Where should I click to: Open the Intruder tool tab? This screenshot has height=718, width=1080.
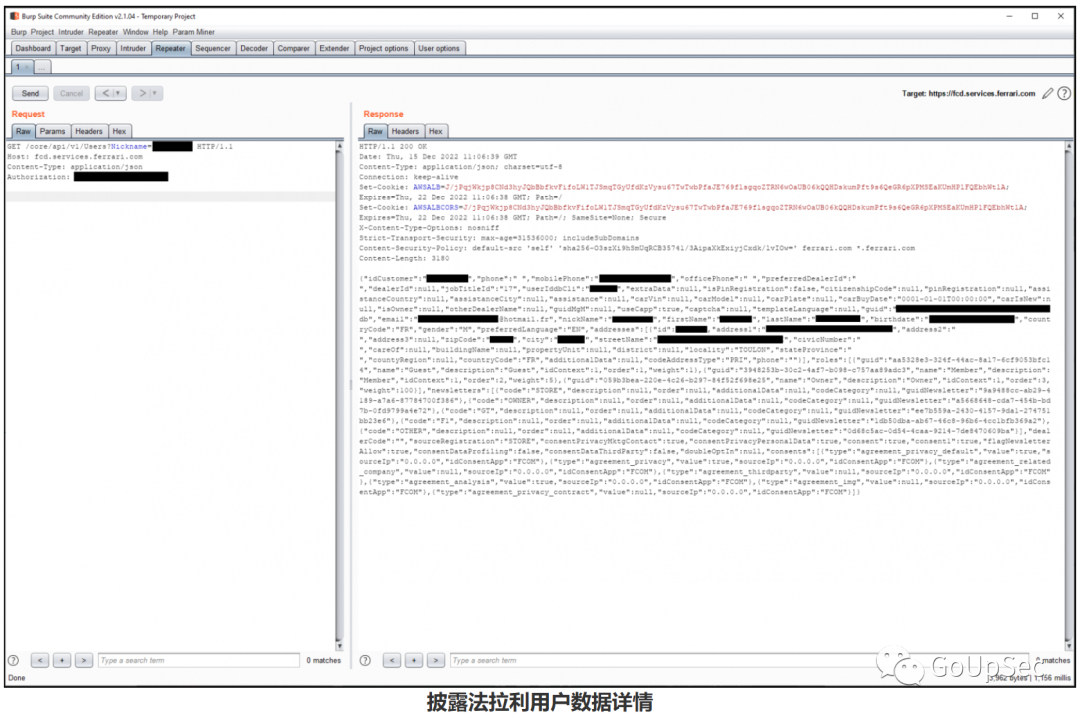[133, 48]
